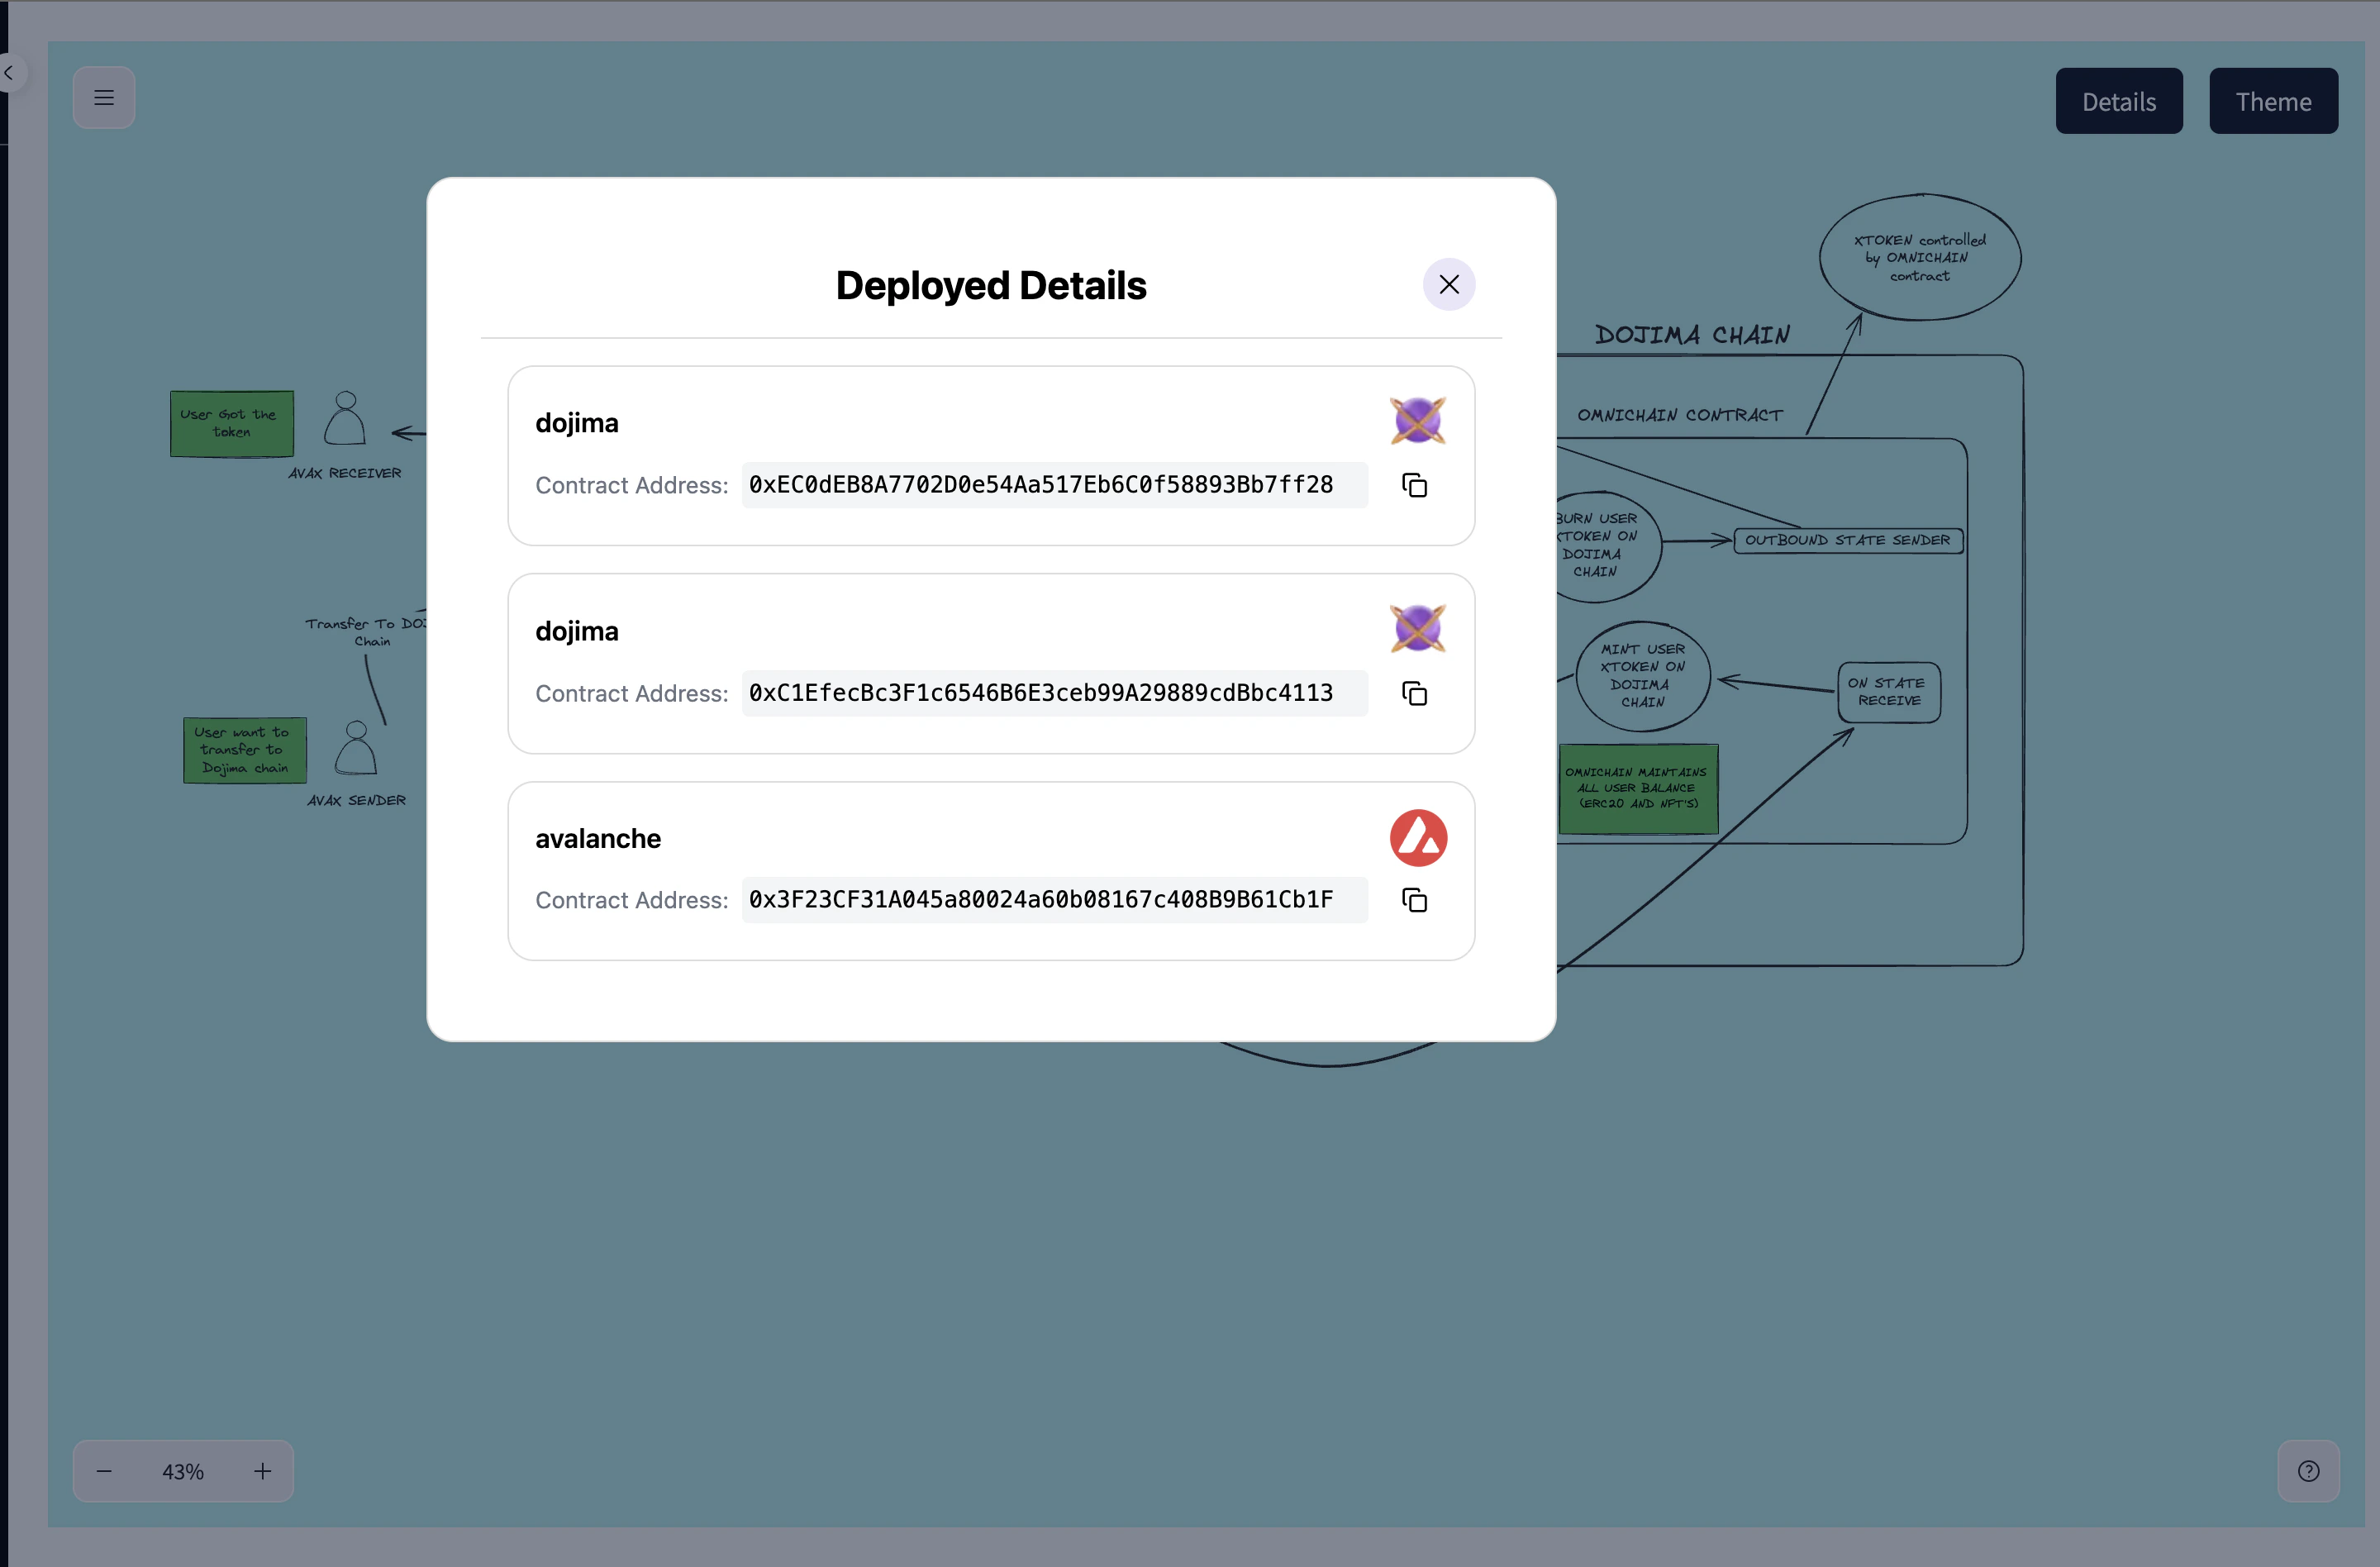Click the green 'User Got the token' note
This screenshot has height=1567, width=2380.
click(x=231, y=423)
